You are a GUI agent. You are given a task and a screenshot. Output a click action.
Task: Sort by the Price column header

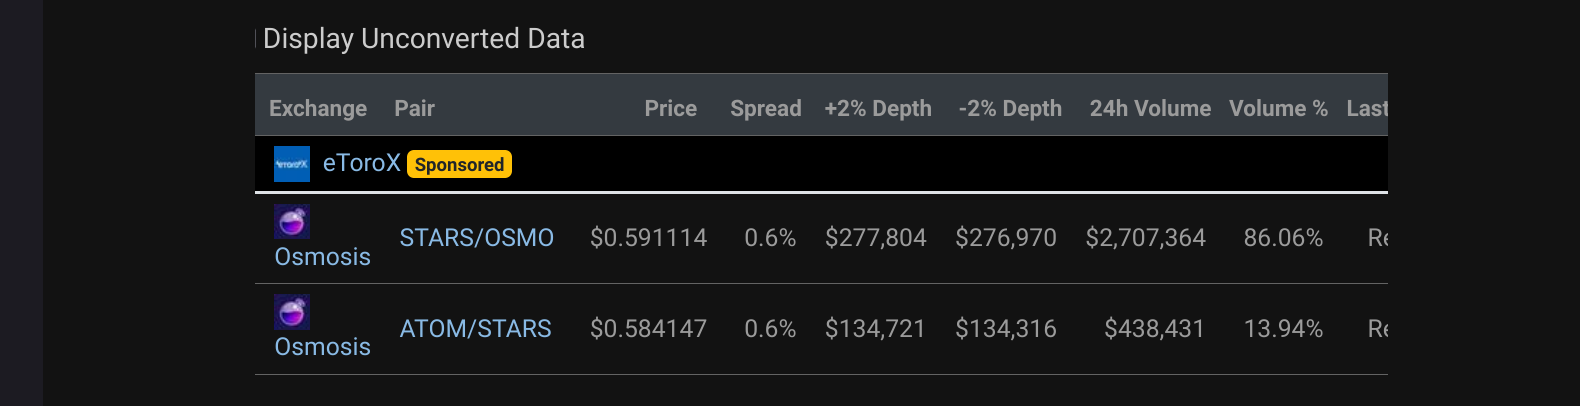[670, 108]
